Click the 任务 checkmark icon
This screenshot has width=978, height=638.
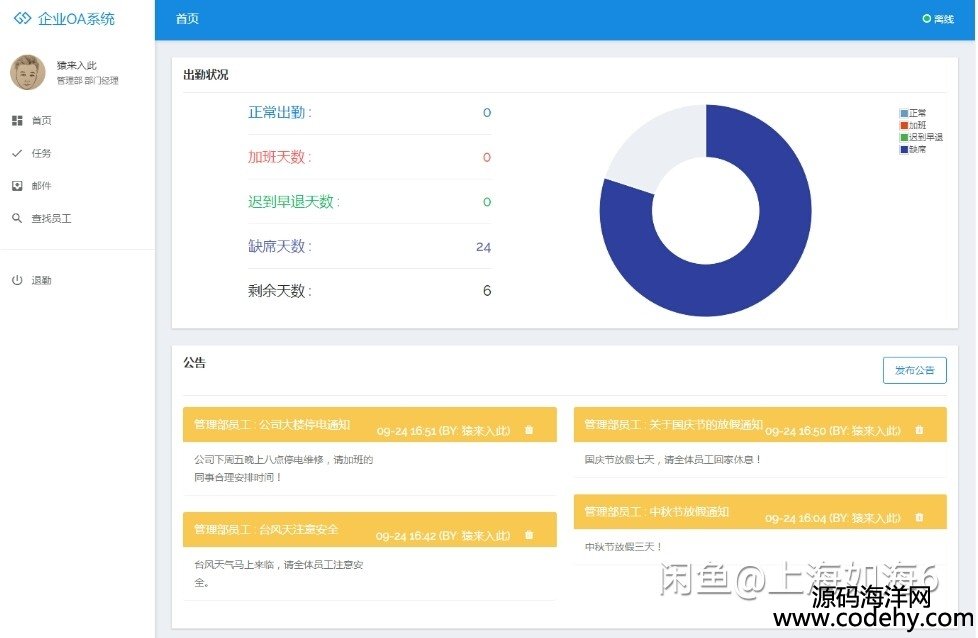[x=17, y=153]
